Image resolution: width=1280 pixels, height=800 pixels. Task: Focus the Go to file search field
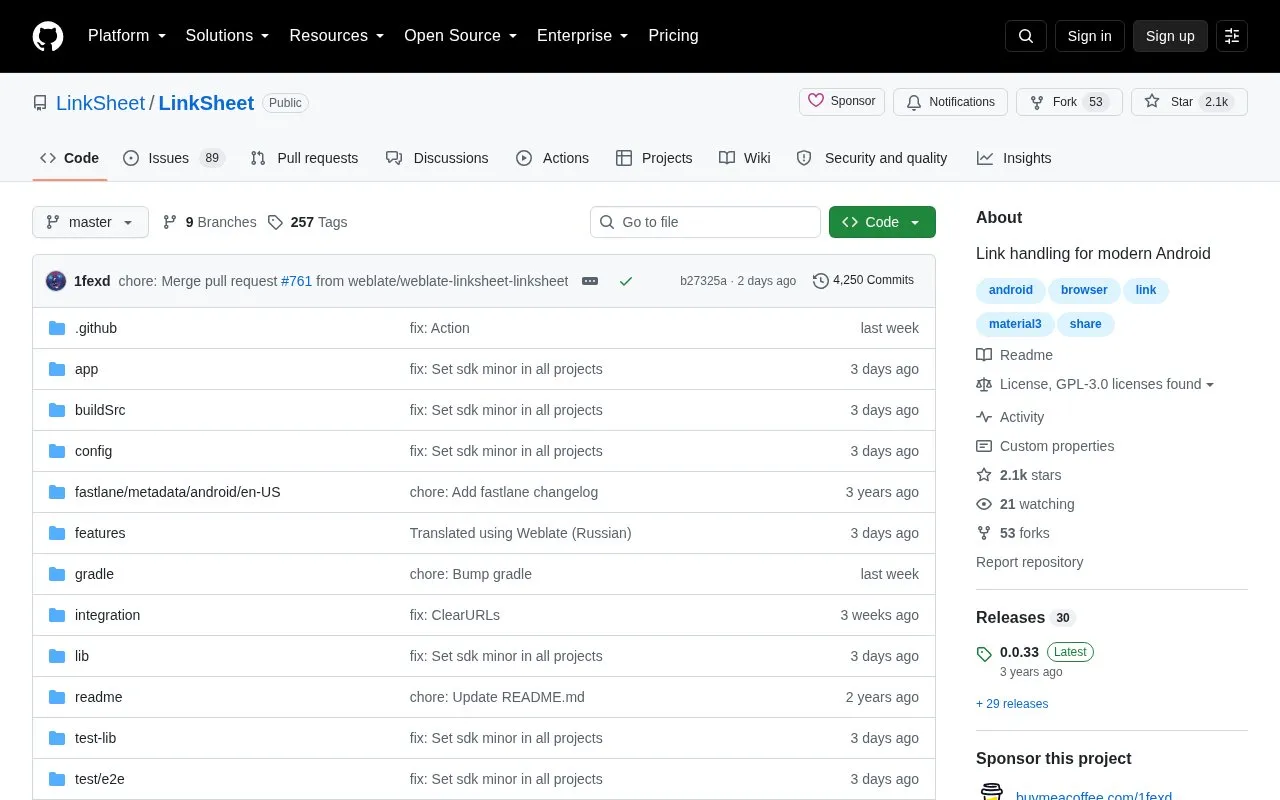coord(705,222)
